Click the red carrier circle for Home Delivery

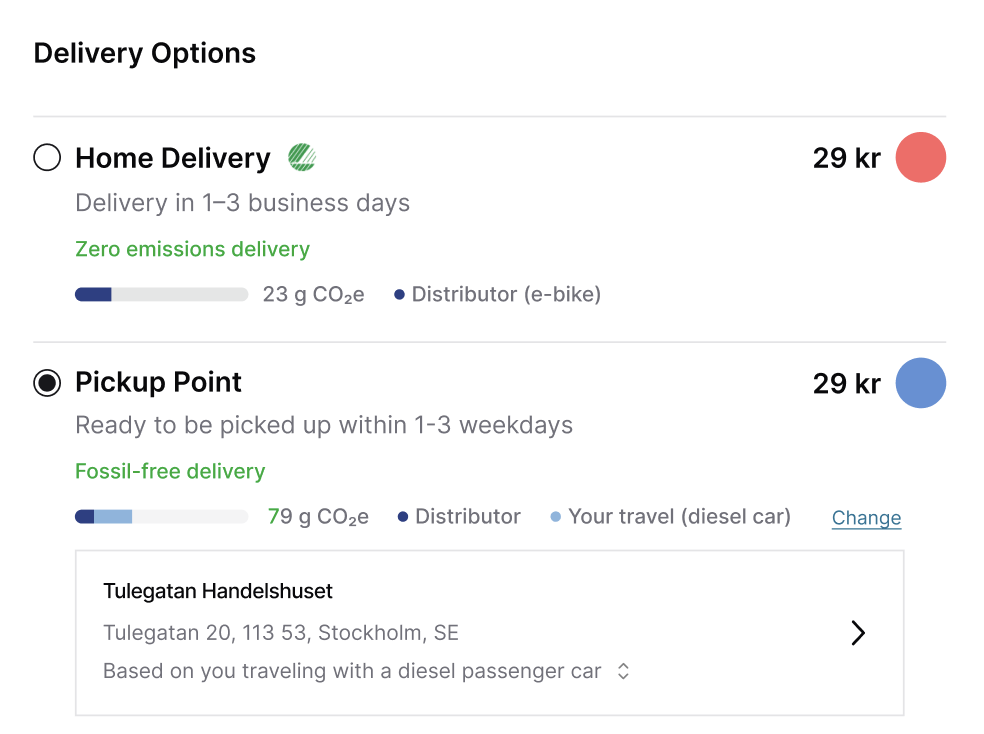click(920, 158)
